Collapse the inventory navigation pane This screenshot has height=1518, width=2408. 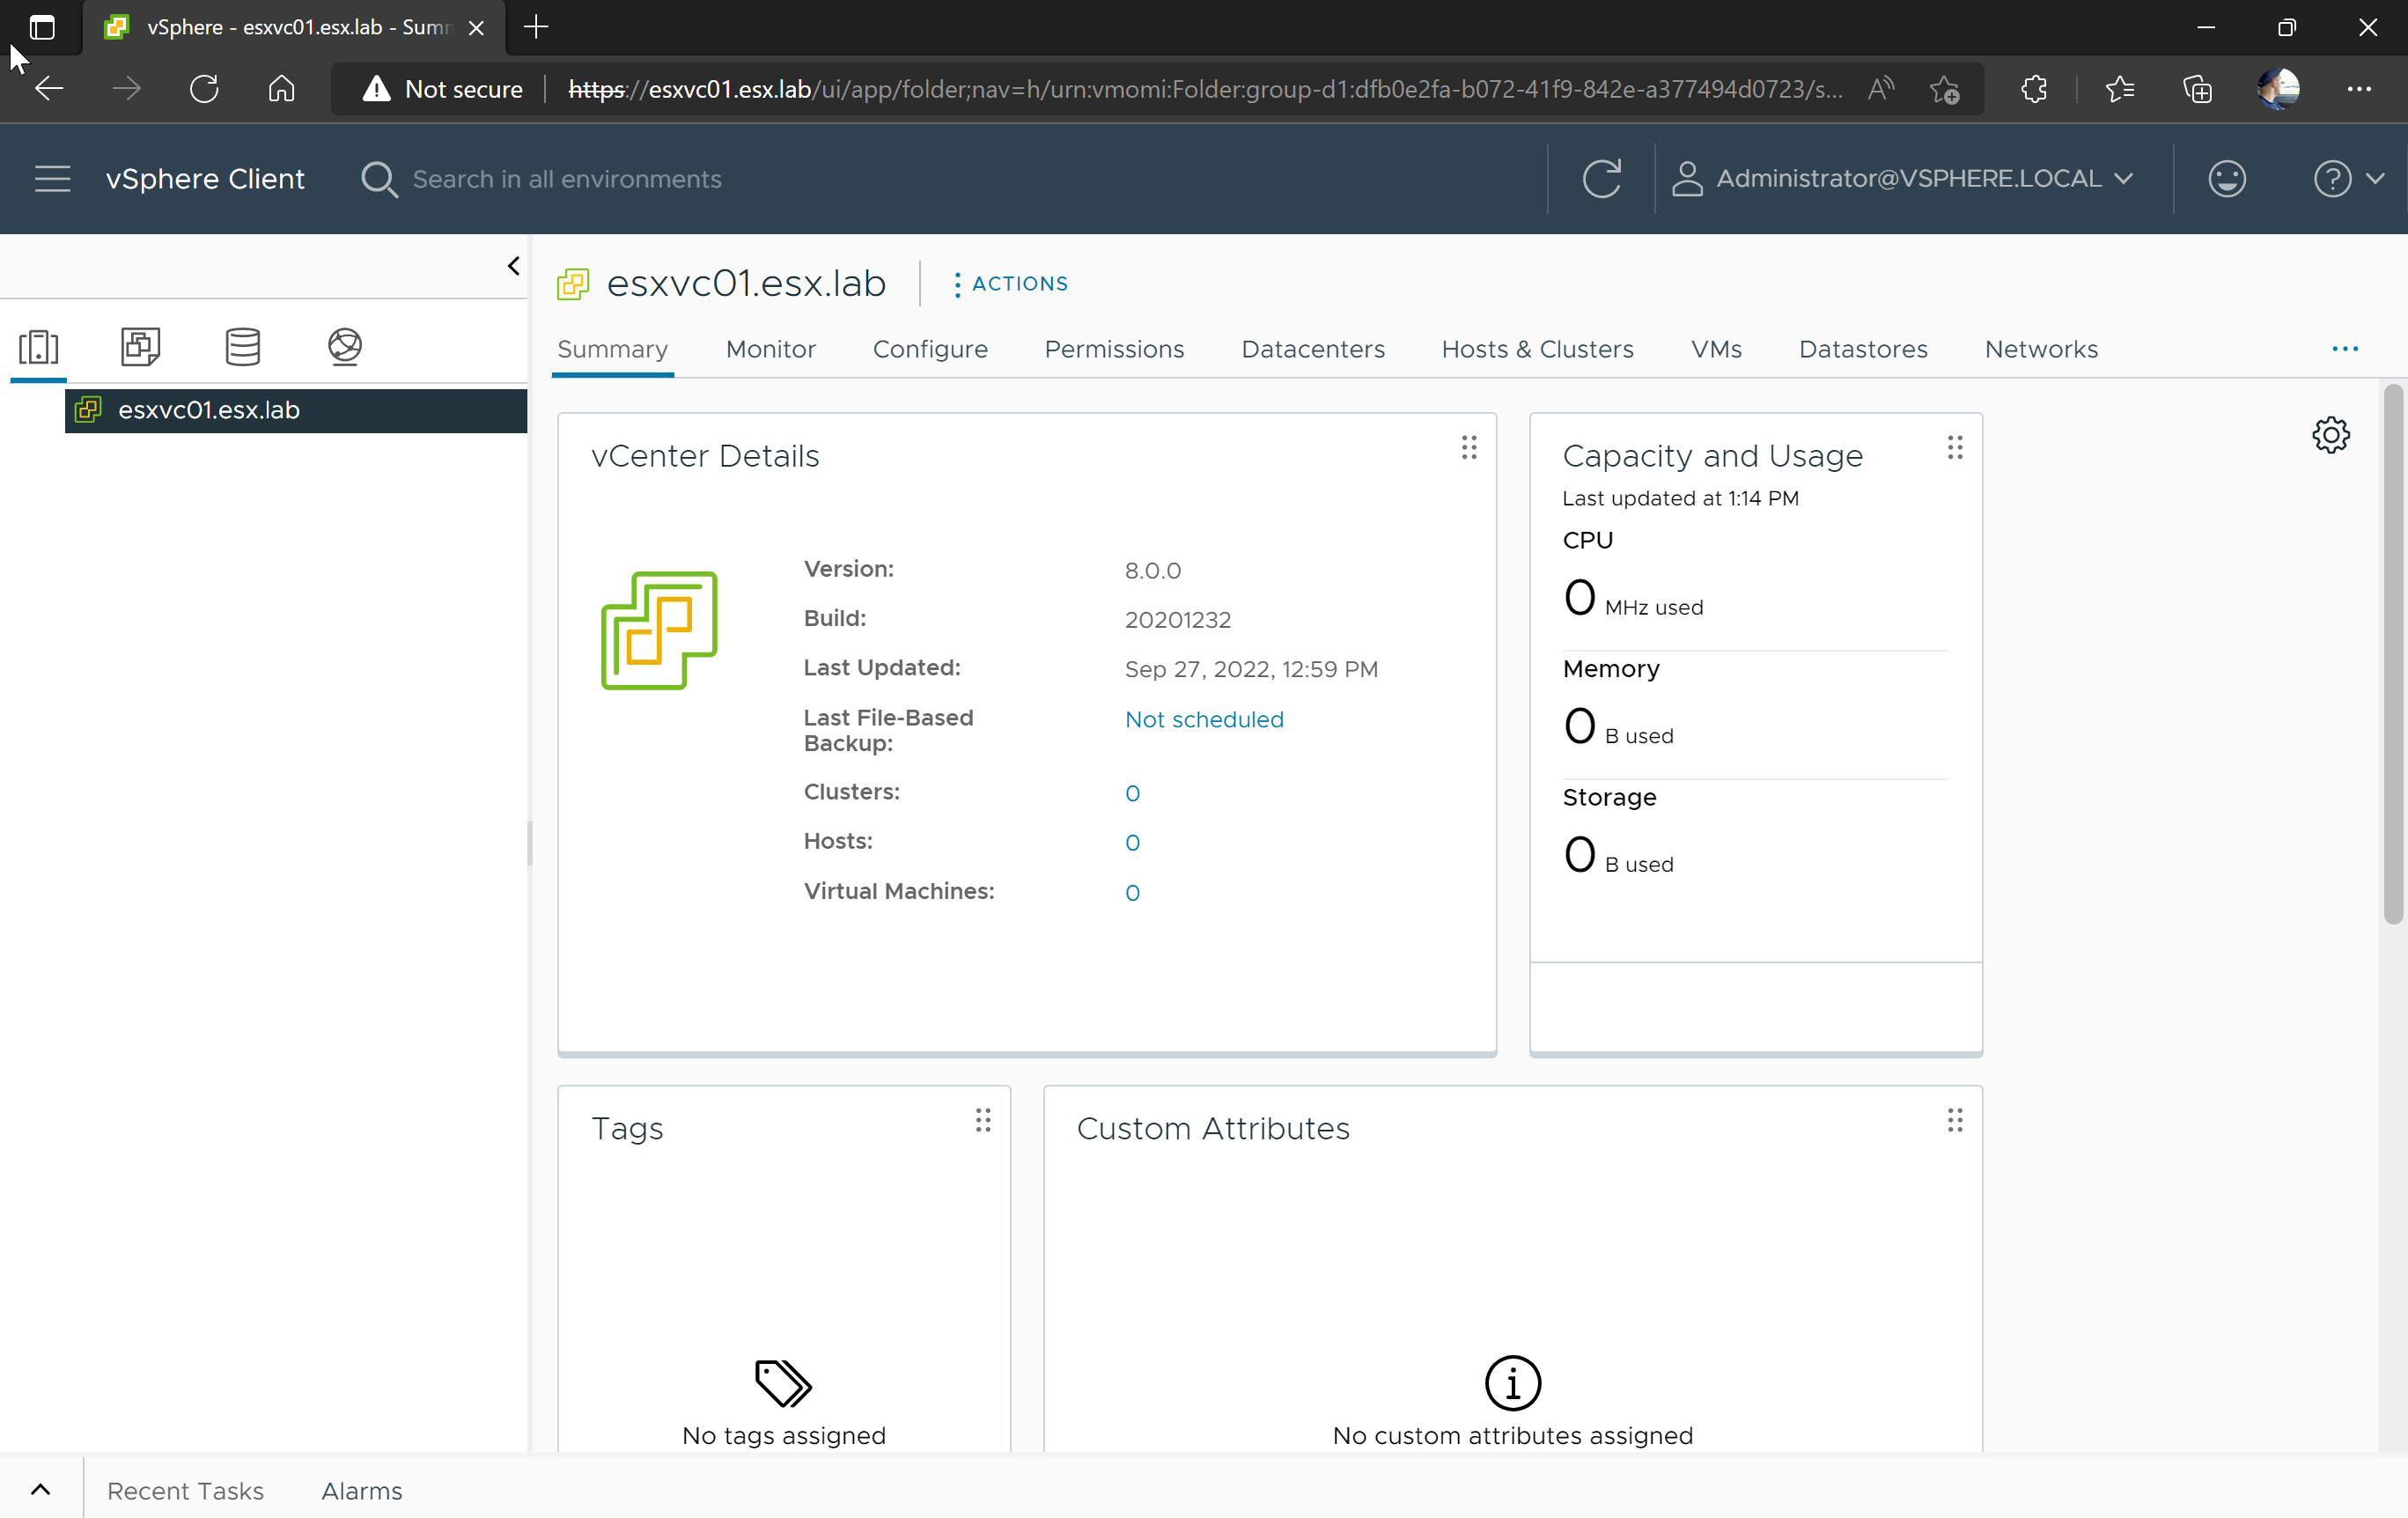513,266
